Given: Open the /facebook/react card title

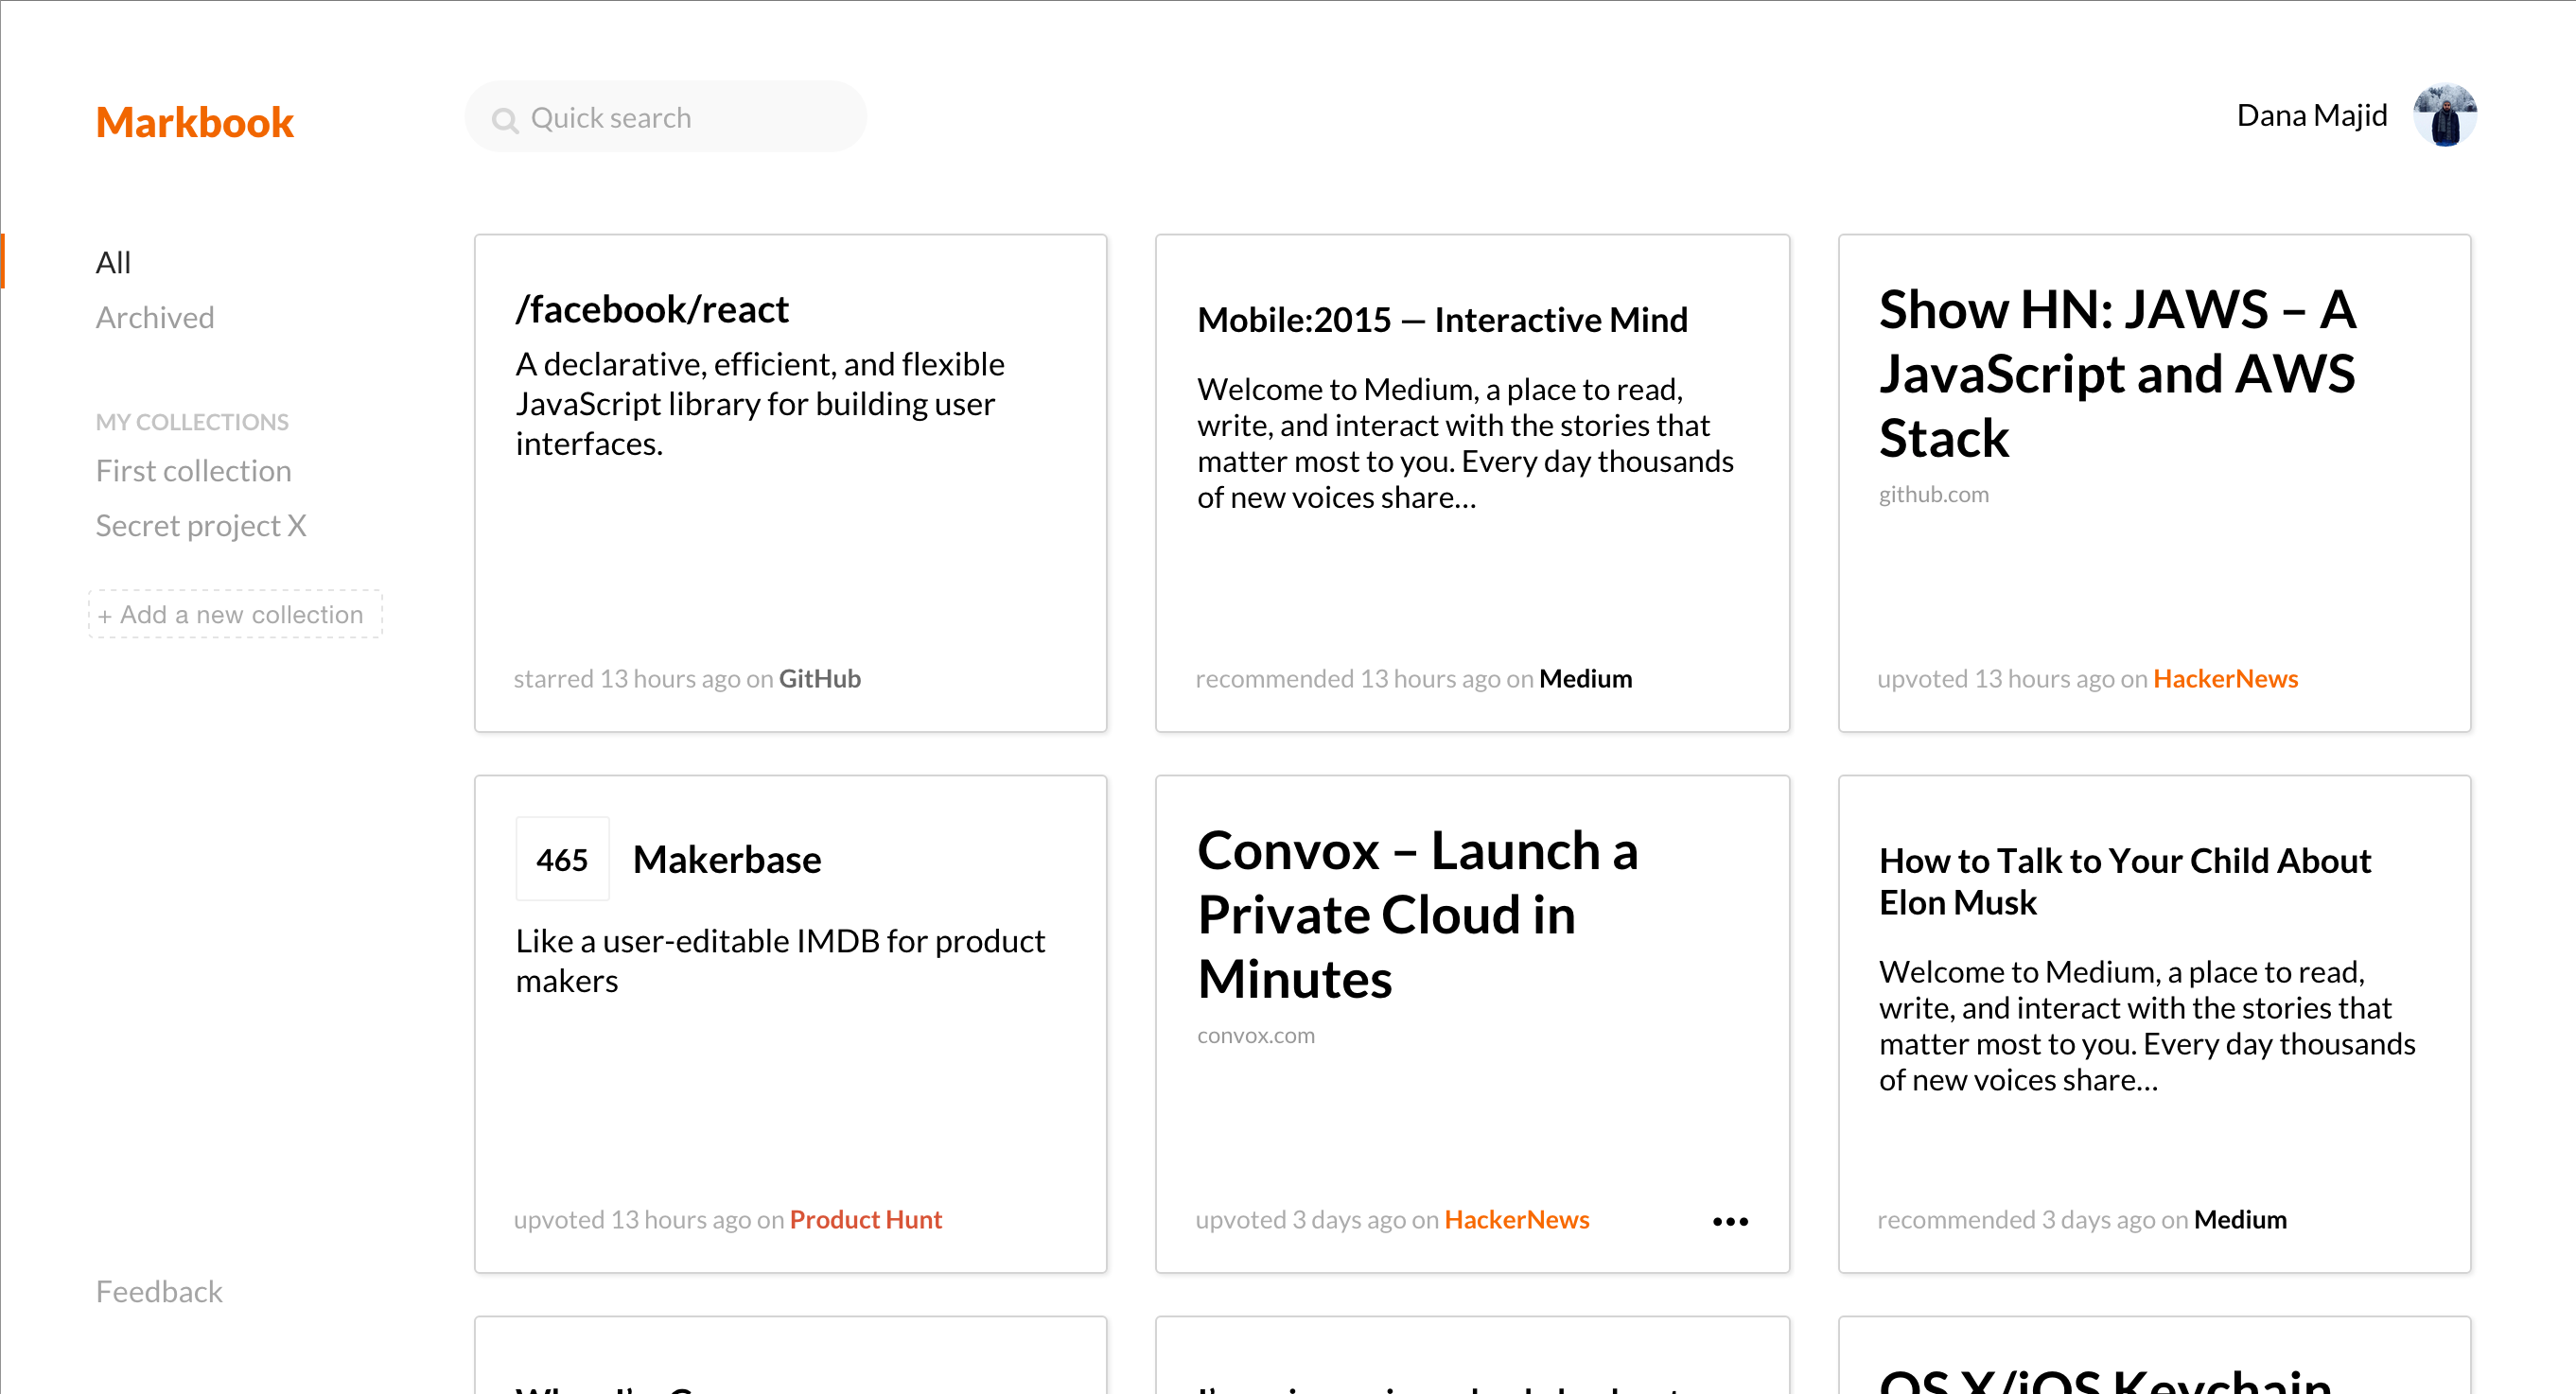Looking at the screenshot, I should (x=652, y=309).
